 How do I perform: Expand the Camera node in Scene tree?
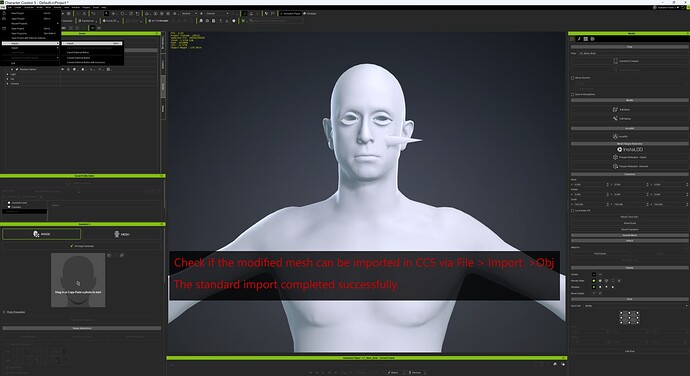[7, 83]
